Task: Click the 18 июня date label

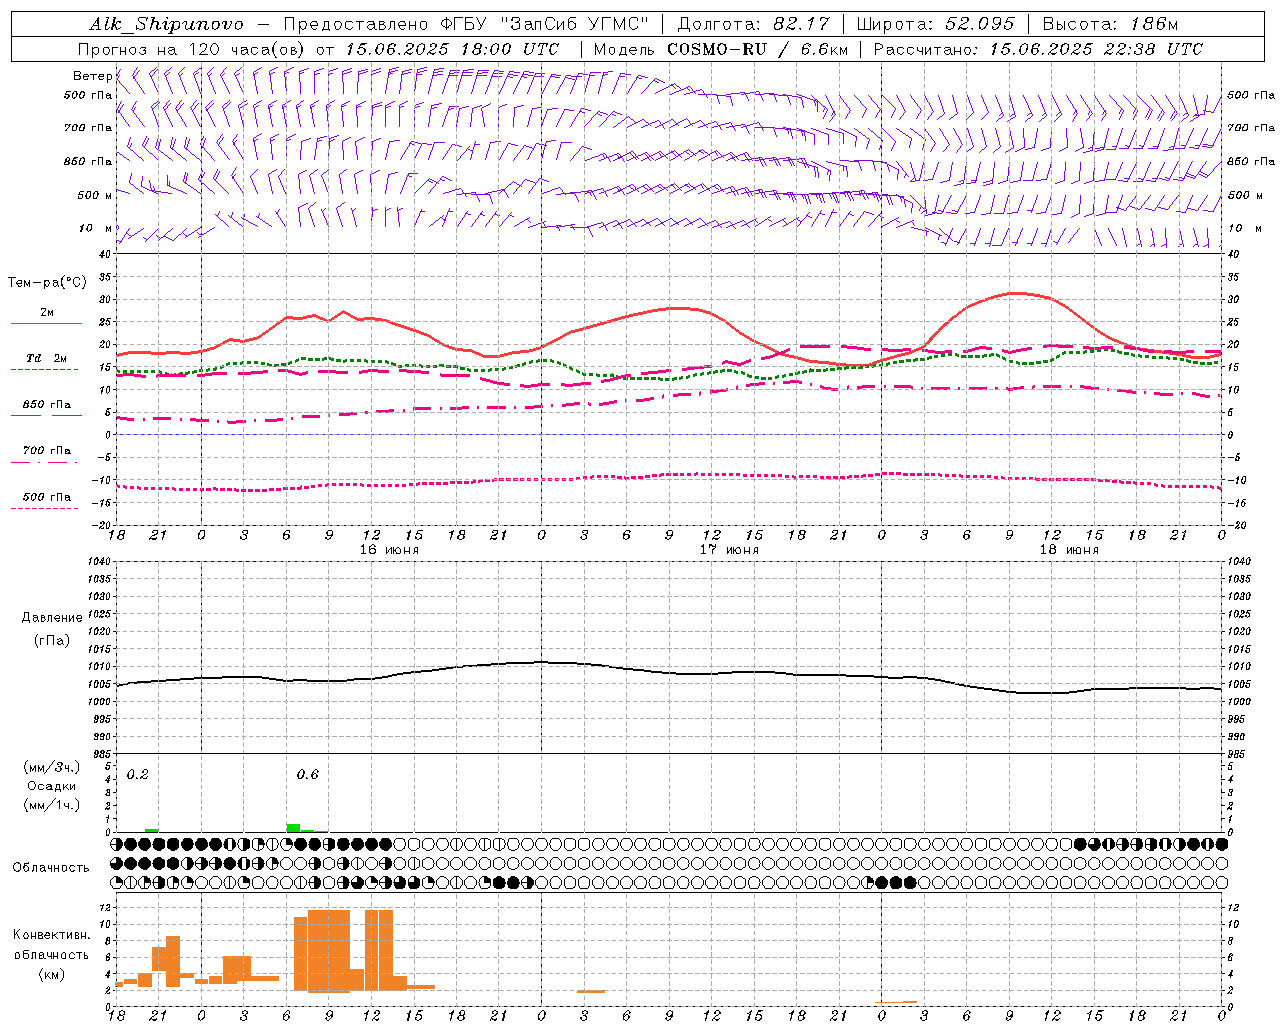Action: 1069,550
